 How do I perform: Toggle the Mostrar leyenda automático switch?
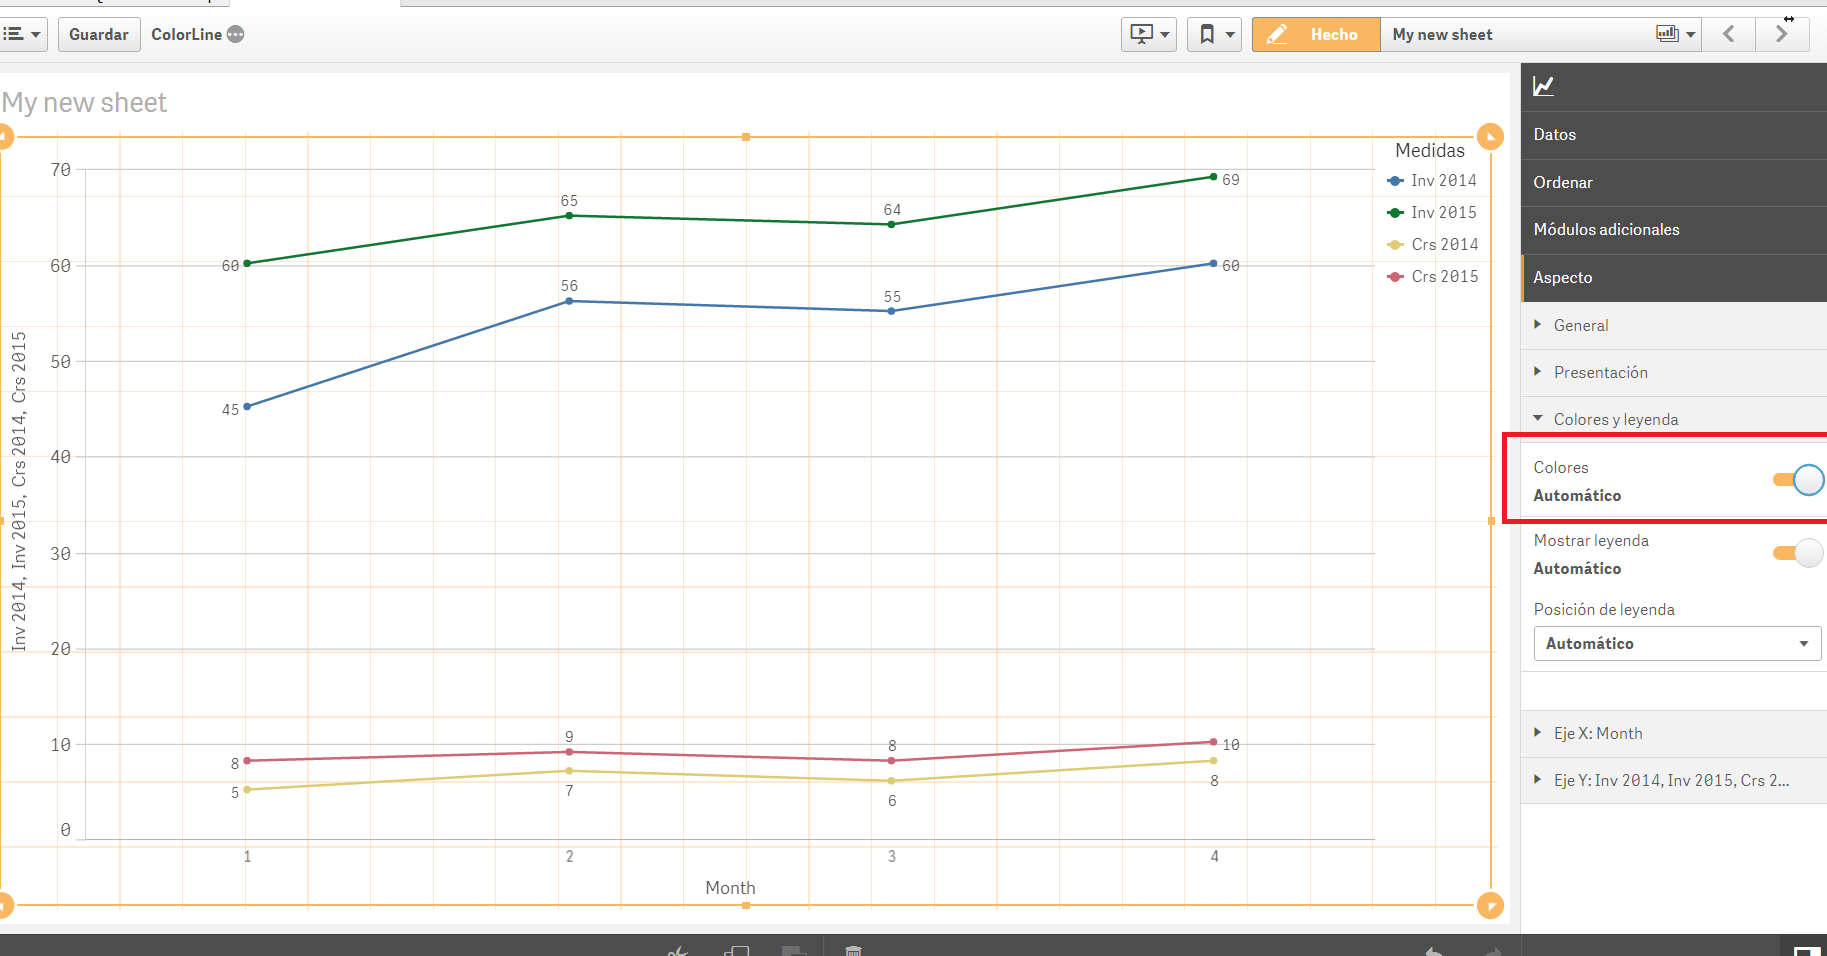1798,553
